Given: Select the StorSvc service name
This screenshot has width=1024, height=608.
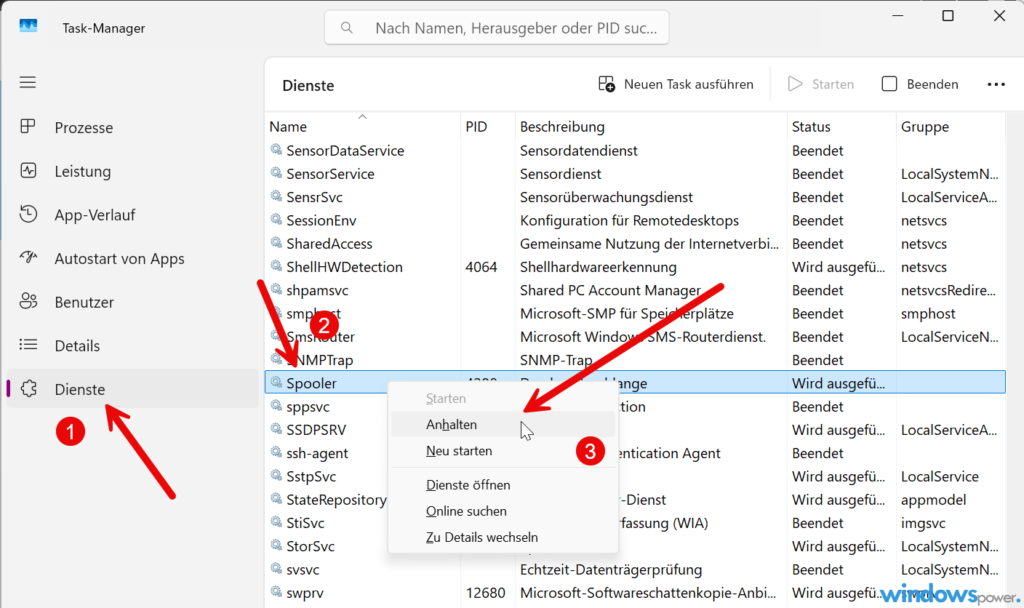Looking at the screenshot, I should click(310, 546).
